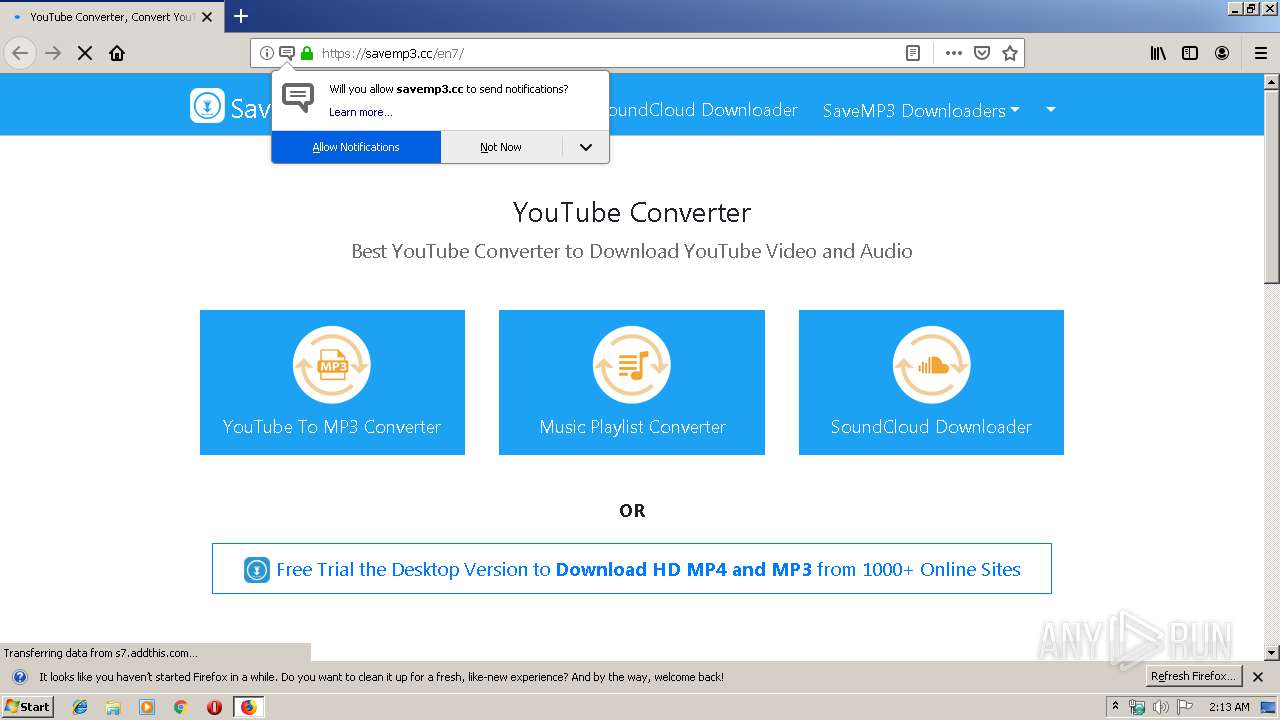The image size is (1280, 720).
Task: Open a new tab with plus button
Action: click(x=241, y=16)
